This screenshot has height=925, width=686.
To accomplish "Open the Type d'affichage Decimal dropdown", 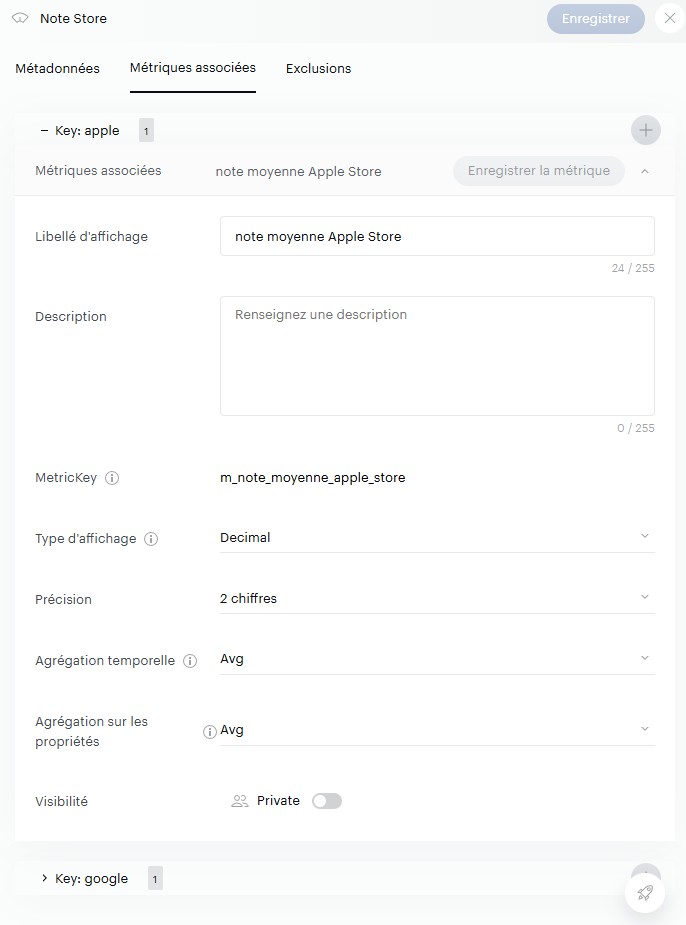I will pyautogui.click(x=436, y=538).
